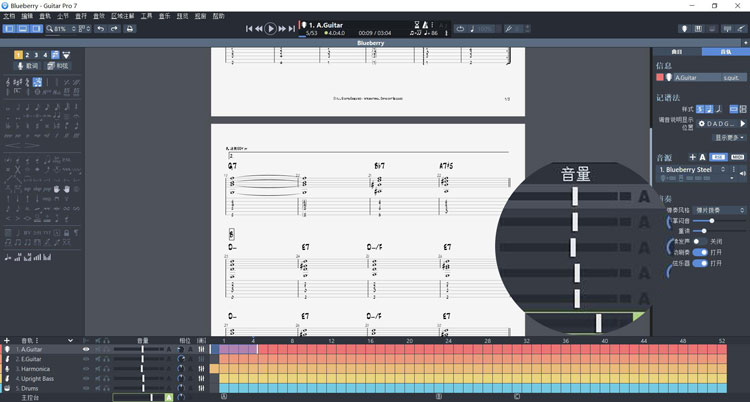Click the Upright Bass volume slider

[x=143, y=379]
